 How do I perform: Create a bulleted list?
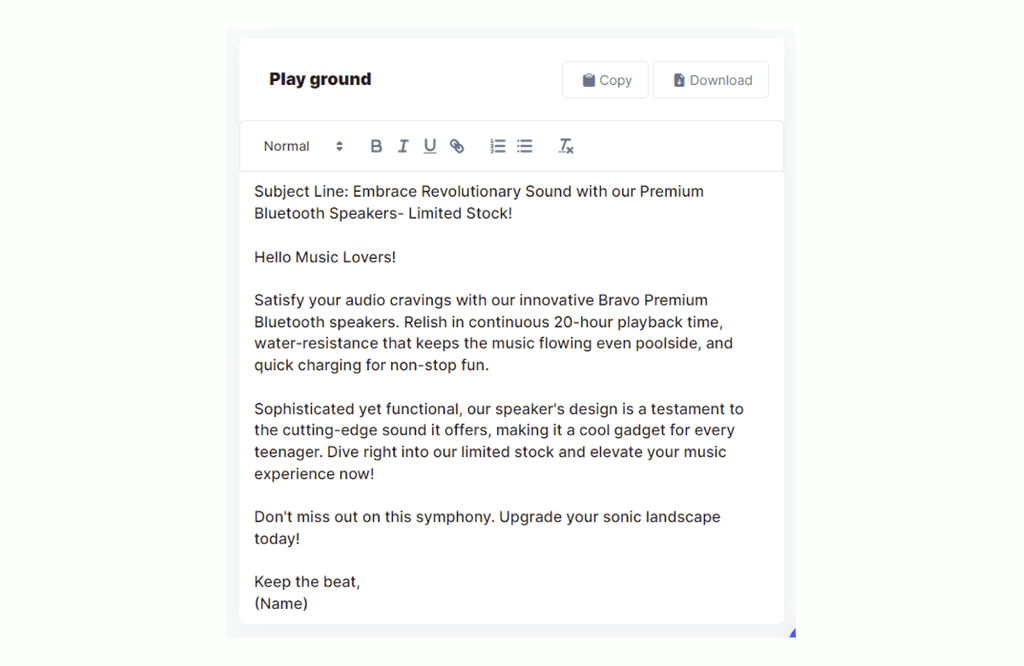pos(524,146)
